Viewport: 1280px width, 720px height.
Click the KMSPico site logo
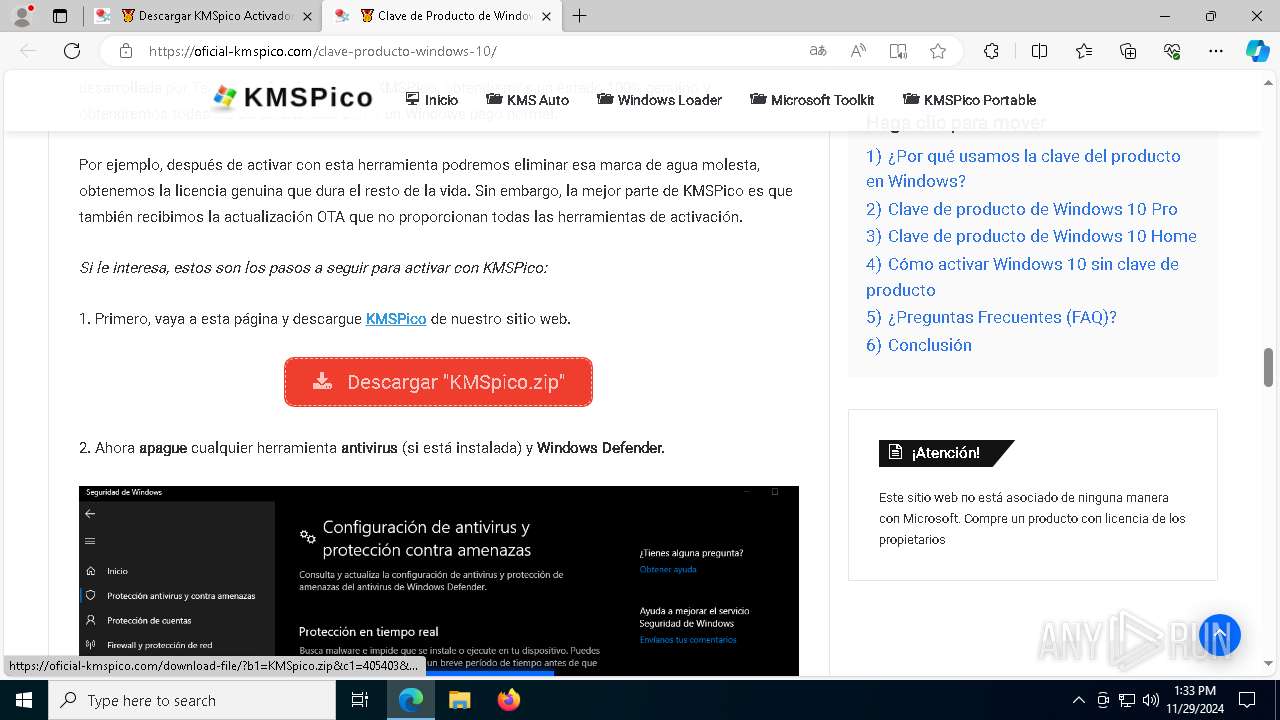pyautogui.click(x=293, y=97)
